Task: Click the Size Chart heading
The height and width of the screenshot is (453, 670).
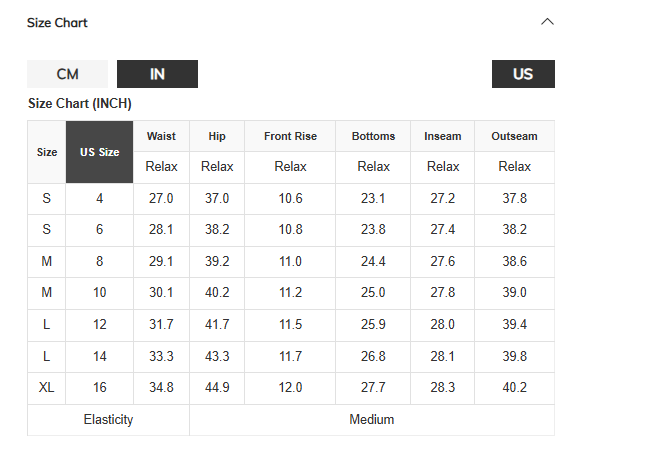Action: [x=58, y=22]
